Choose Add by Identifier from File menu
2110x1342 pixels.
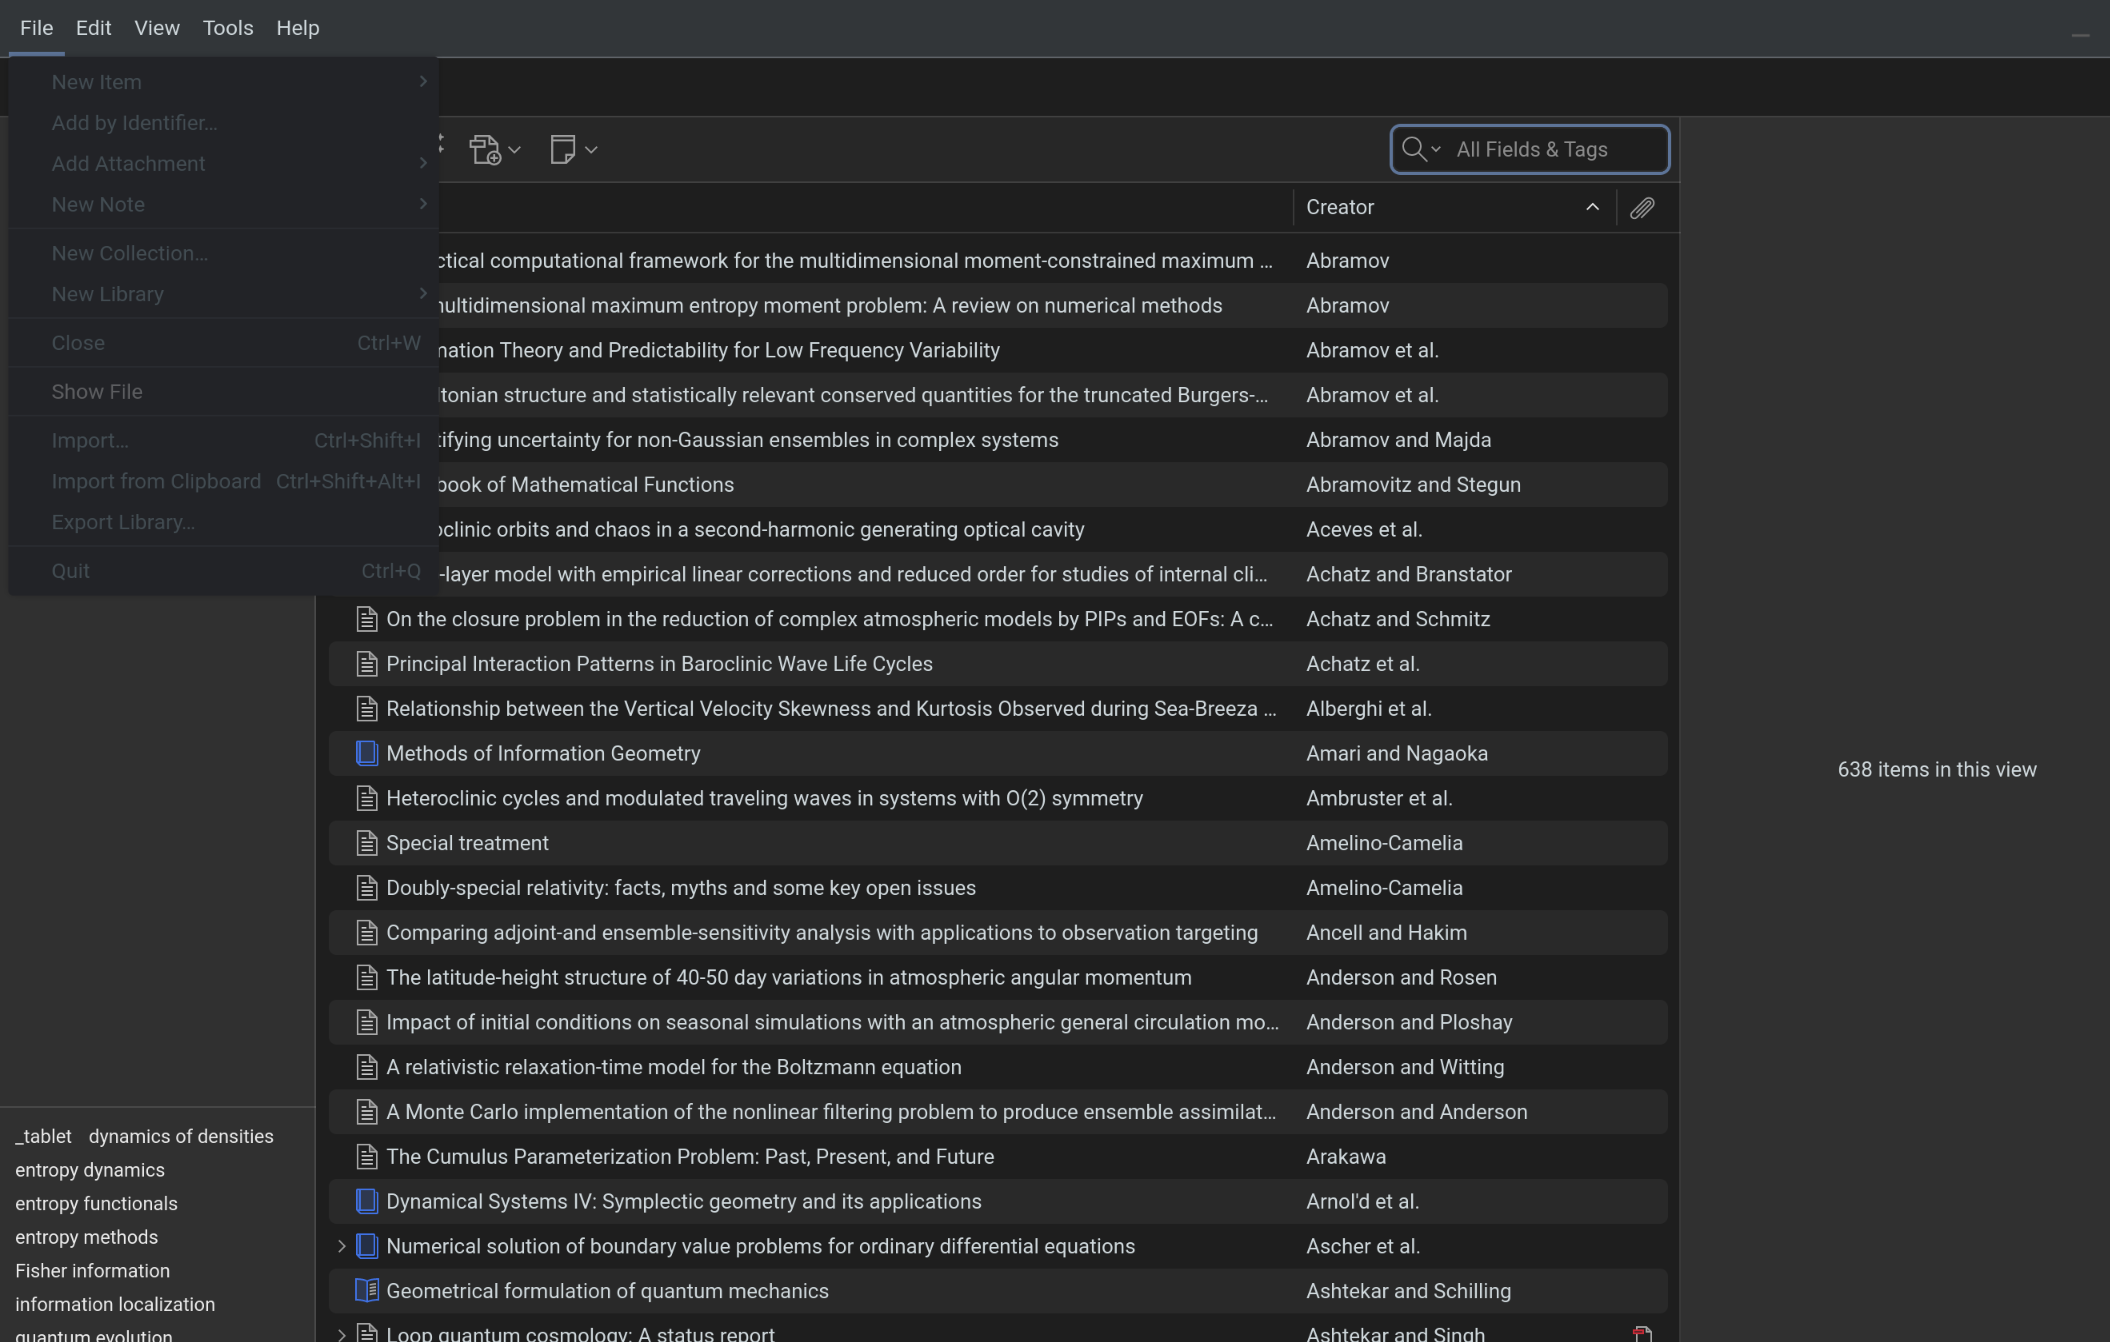[134, 123]
